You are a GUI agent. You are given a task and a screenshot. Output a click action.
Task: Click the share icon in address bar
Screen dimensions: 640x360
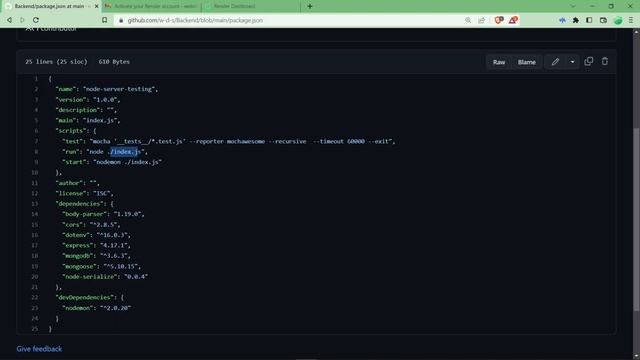pos(482,20)
